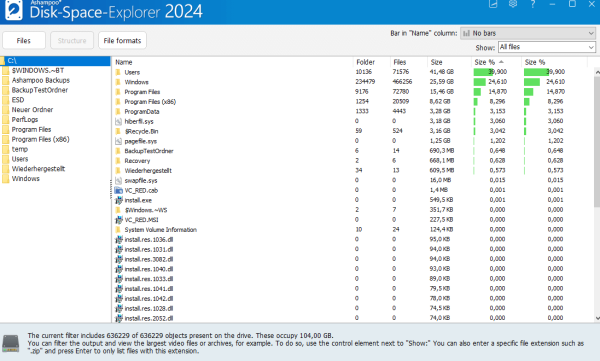Click the $Recycle.Bin folder icon
The width and height of the screenshot is (600, 361).
point(118,131)
